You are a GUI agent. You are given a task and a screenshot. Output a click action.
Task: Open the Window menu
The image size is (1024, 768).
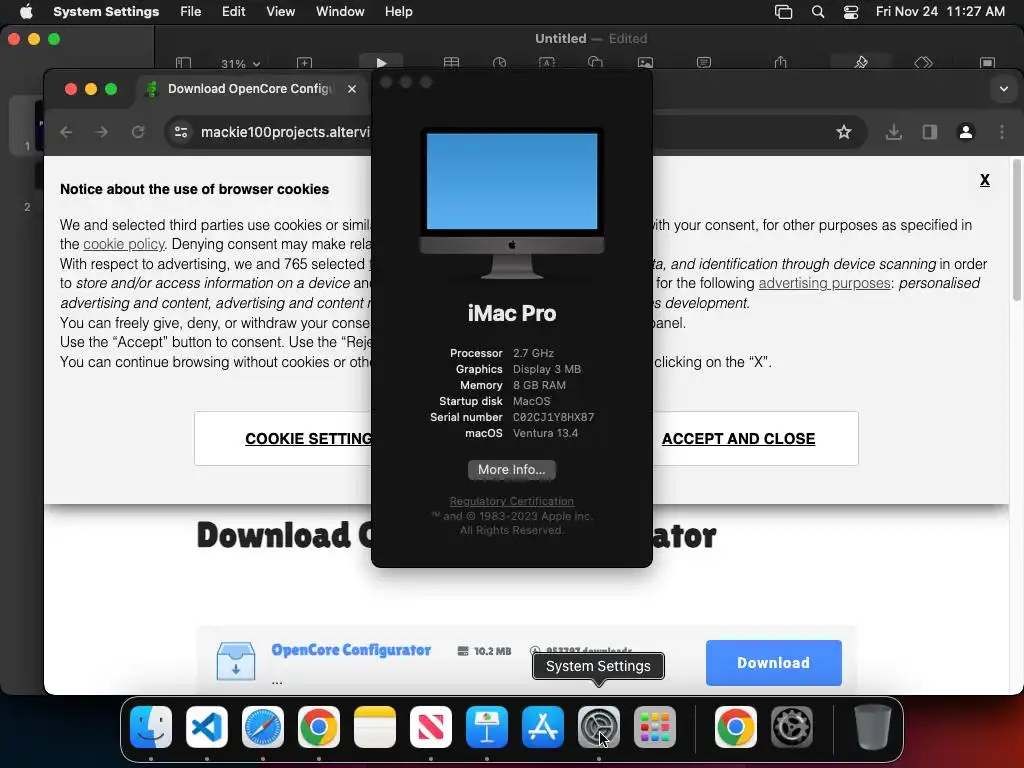click(x=340, y=11)
